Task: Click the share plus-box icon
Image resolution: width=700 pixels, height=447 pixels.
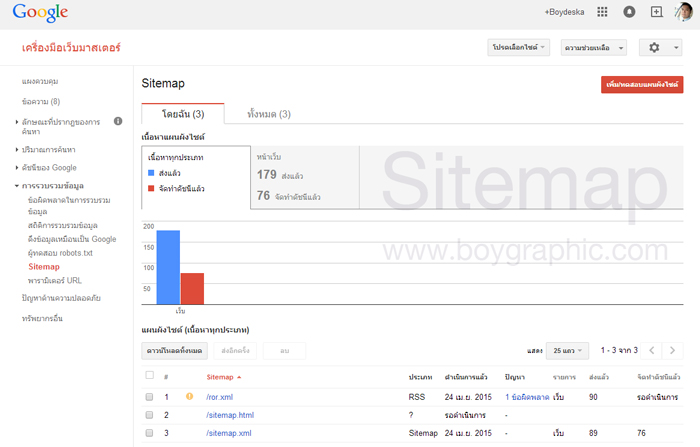Action: click(x=656, y=12)
